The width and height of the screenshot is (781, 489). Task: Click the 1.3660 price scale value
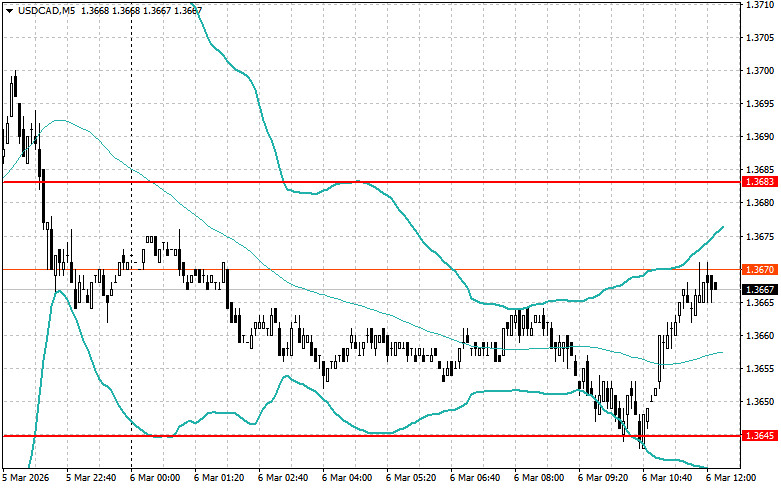pyautogui.click(x=761, y=335)
